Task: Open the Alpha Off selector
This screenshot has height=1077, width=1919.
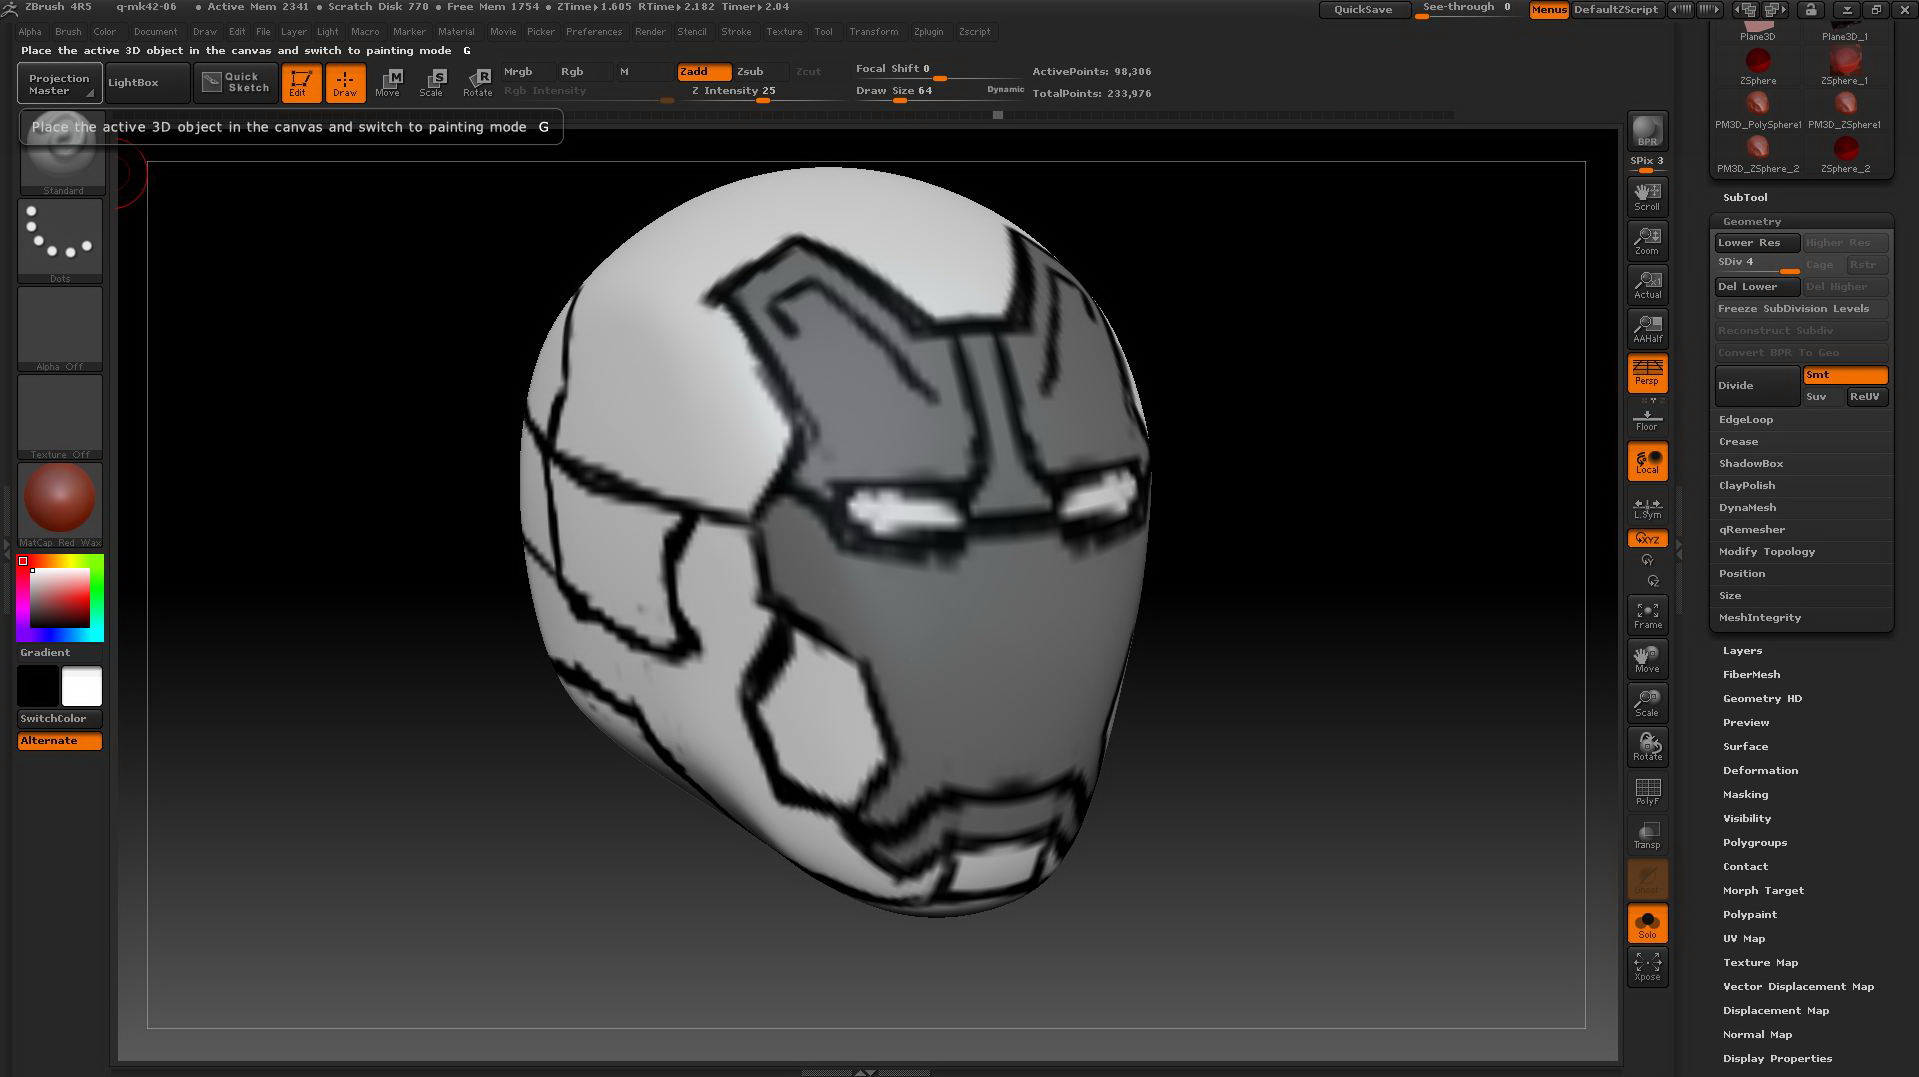Action: coord(60,329)
